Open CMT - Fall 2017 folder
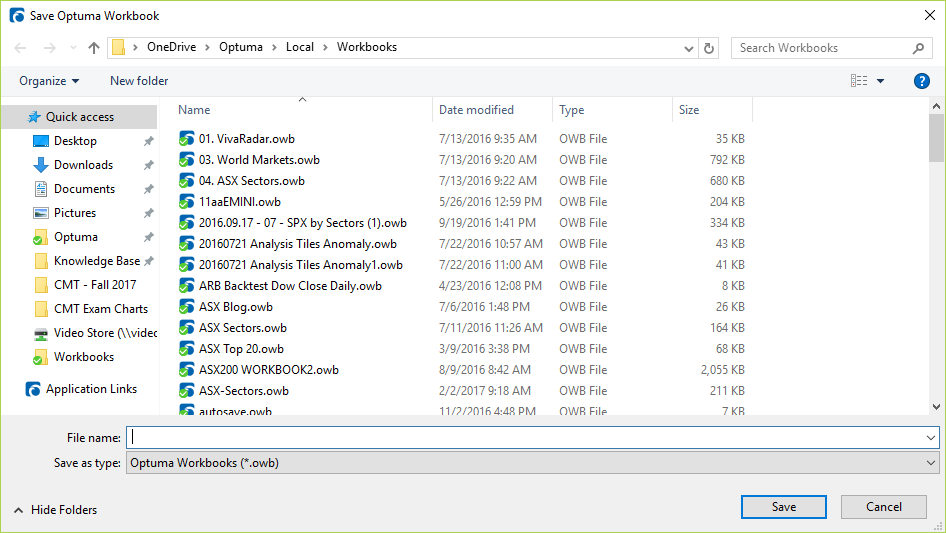 95,285
